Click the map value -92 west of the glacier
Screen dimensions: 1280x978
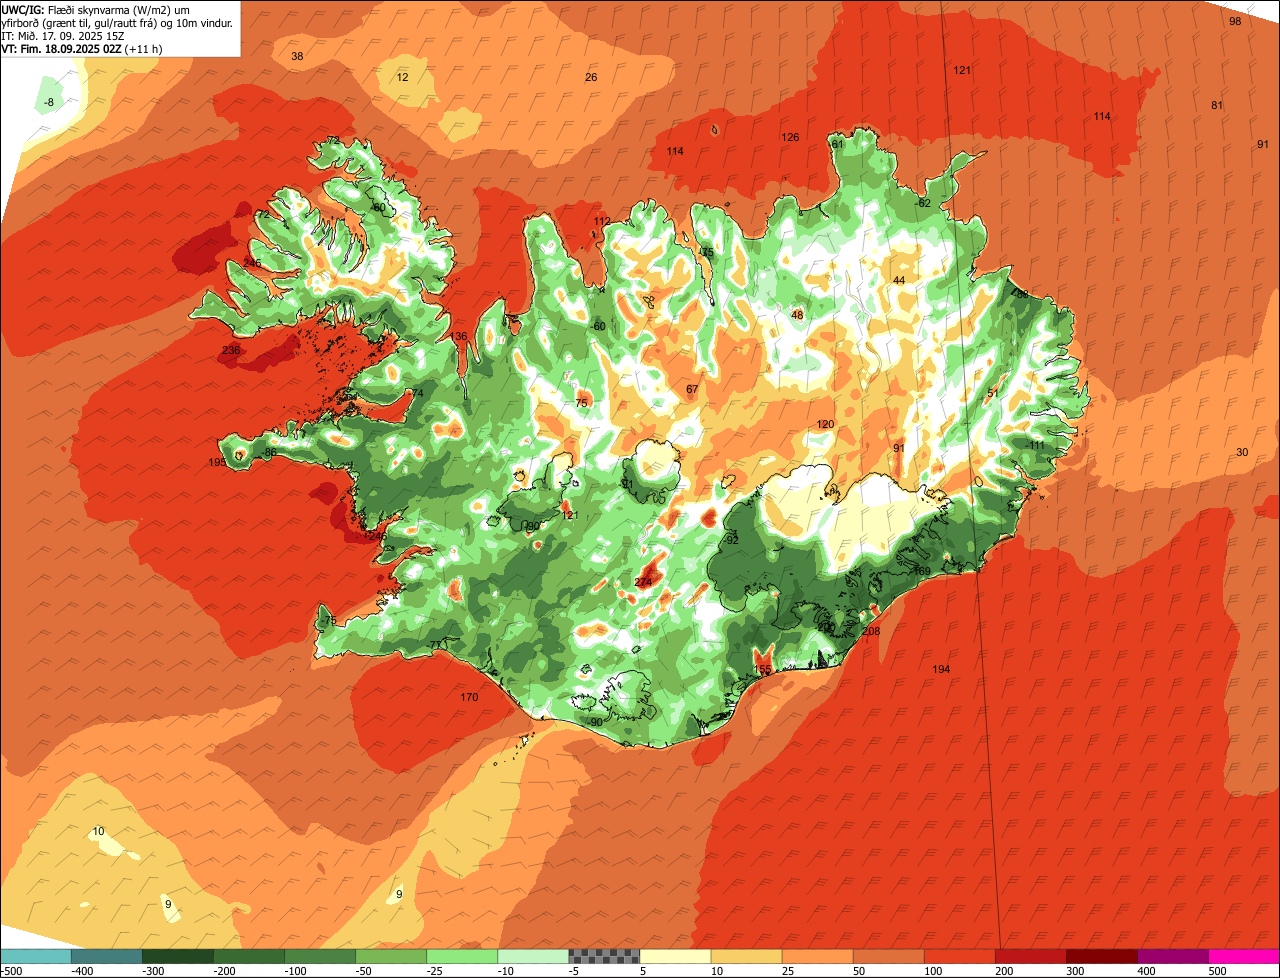pos(731,540)
